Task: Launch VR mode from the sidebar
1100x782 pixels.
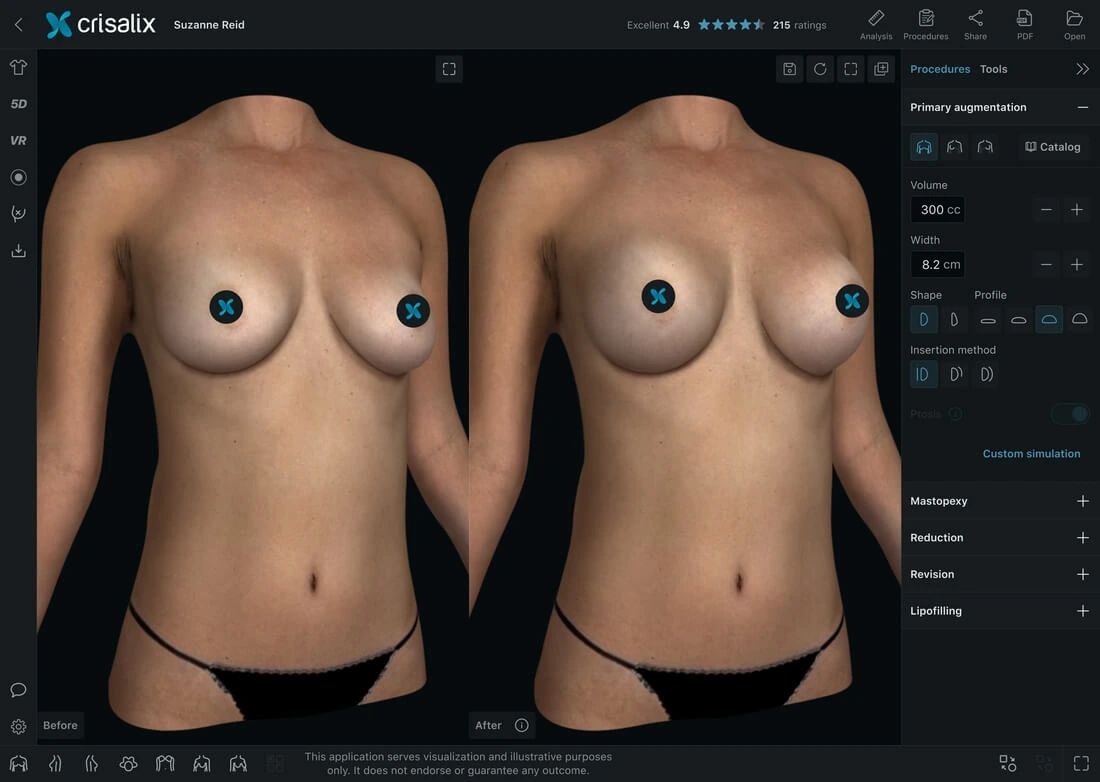Action: [17, 140]
